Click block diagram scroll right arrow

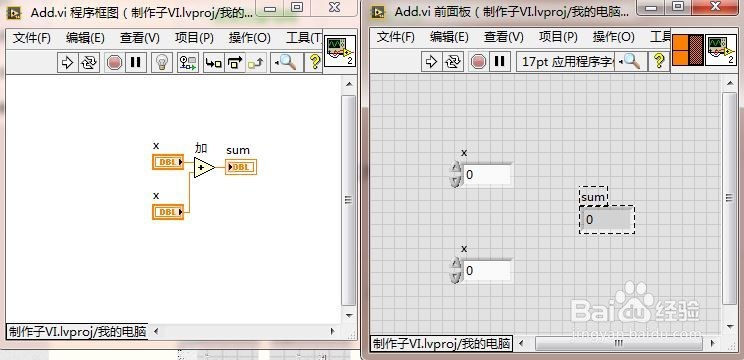pyautogui.click(x=333, y=331)
